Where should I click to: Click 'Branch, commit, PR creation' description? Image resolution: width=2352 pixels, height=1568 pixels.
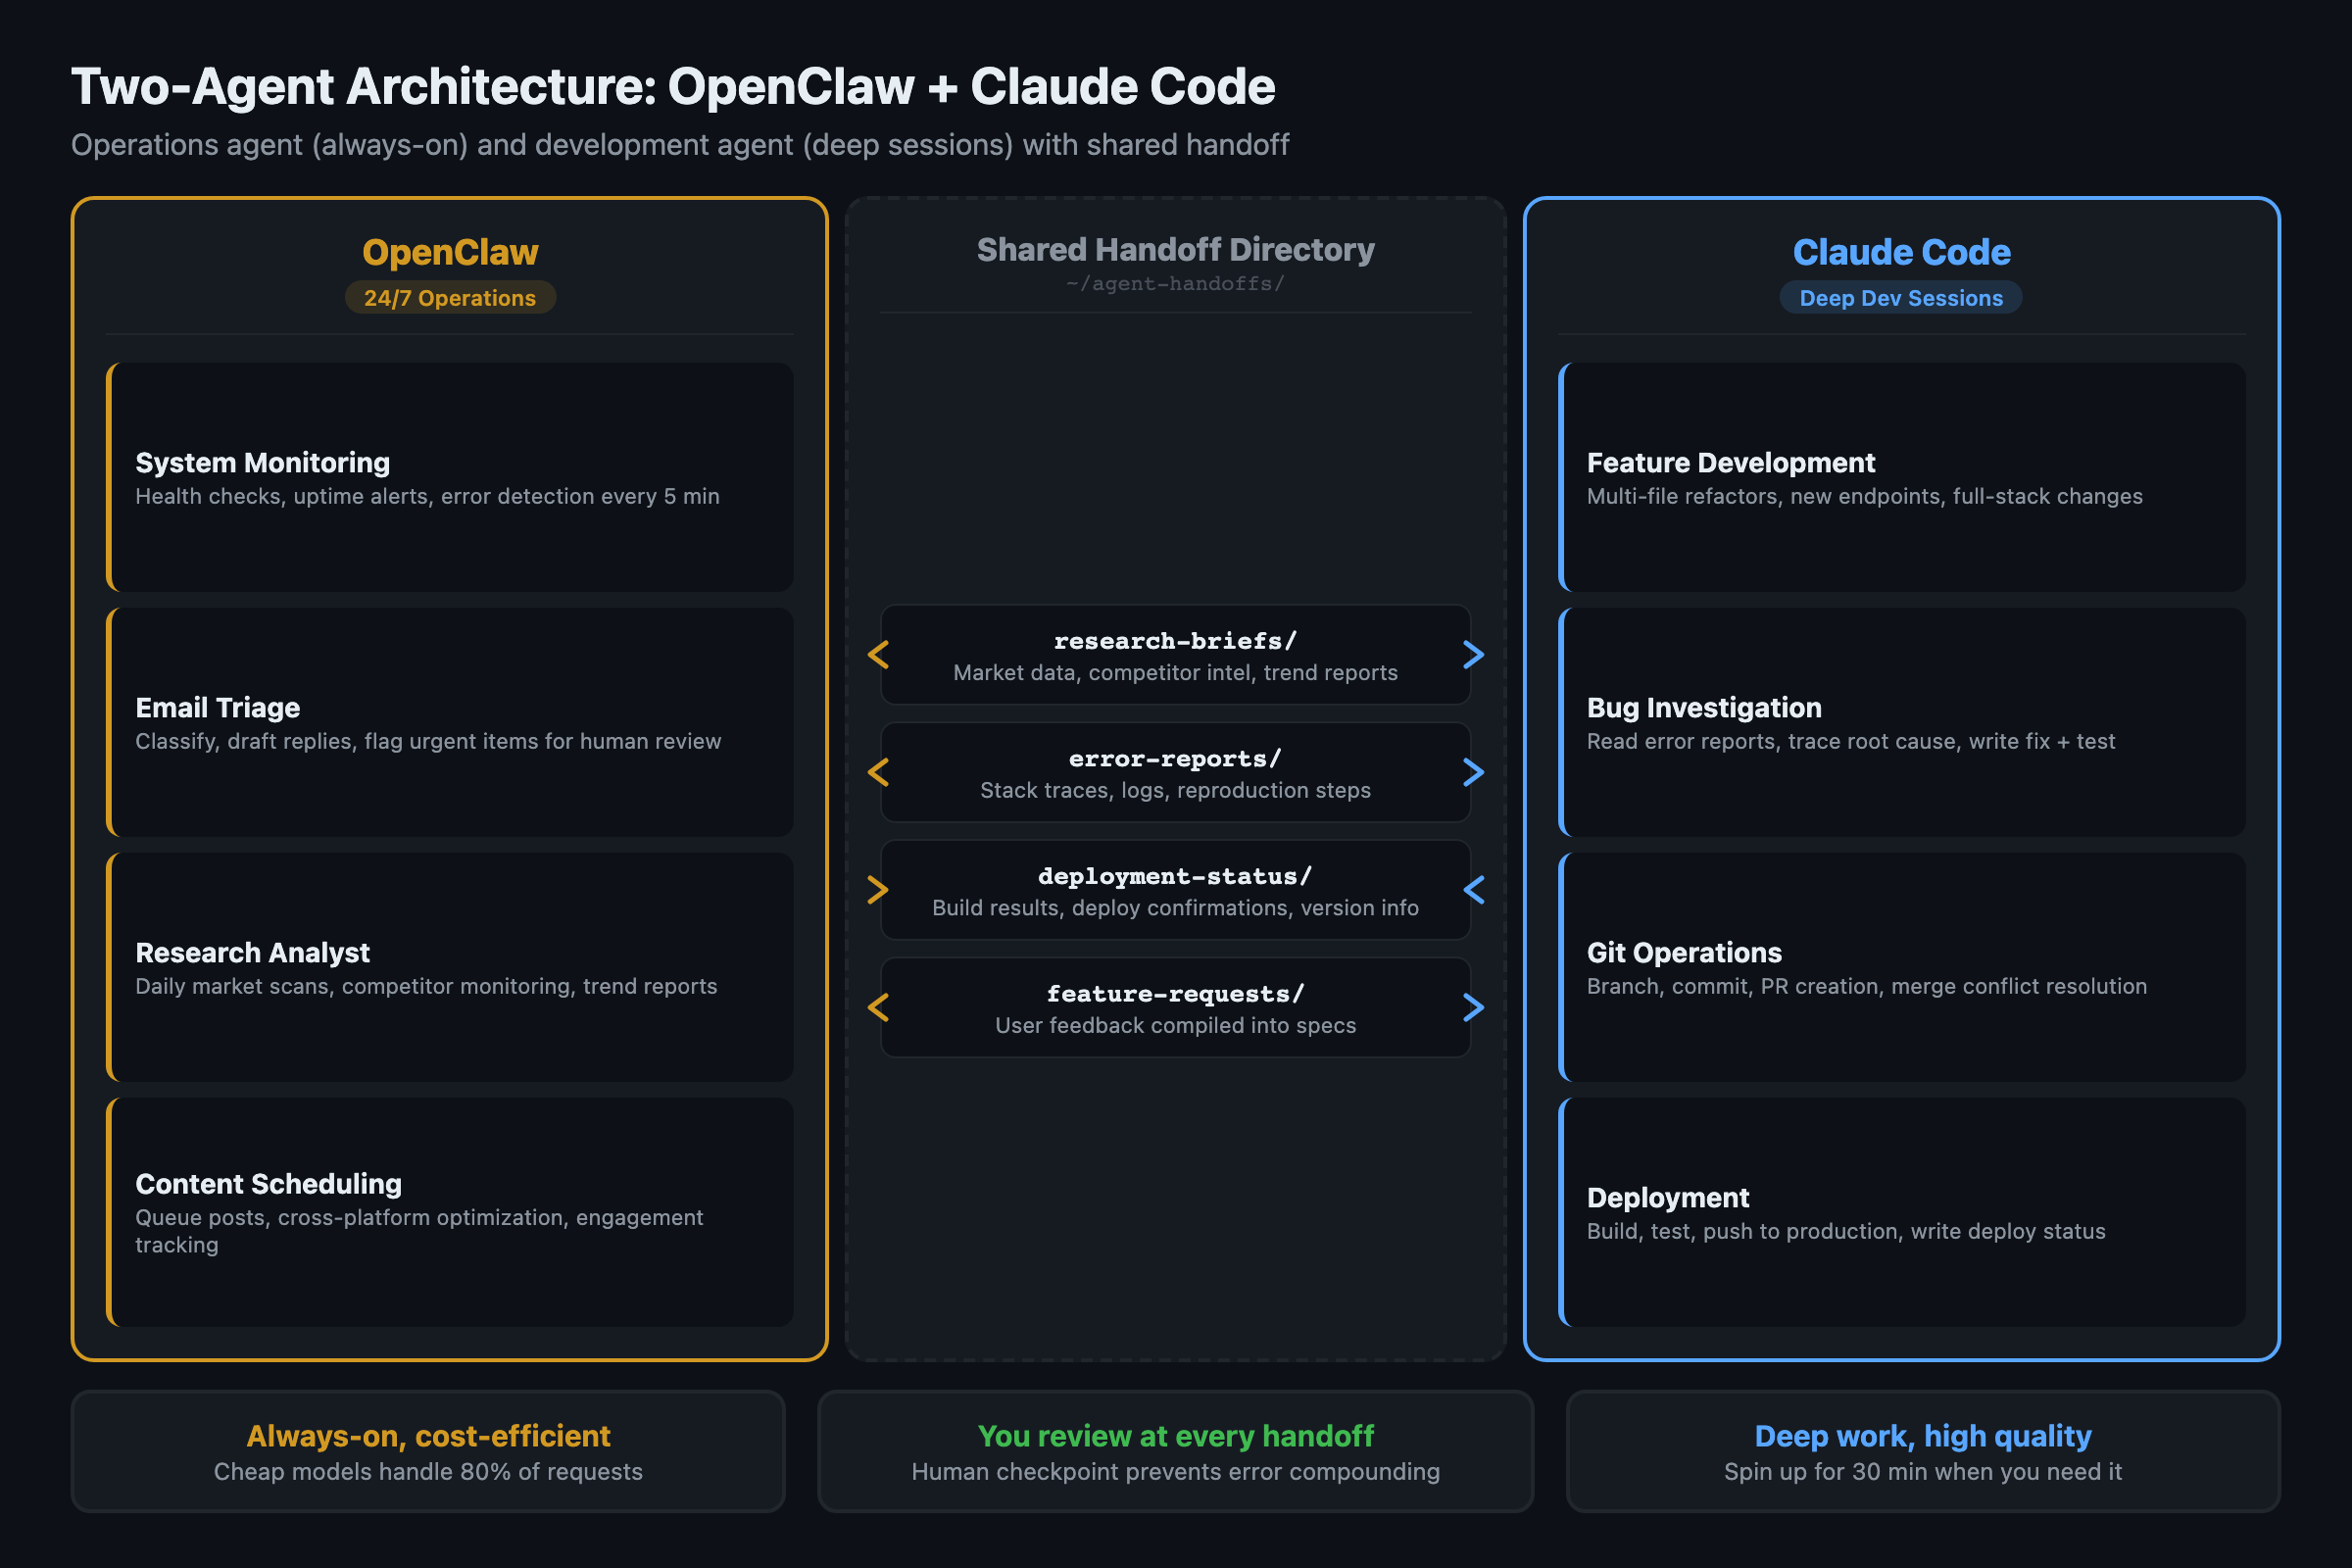point(1867,987)
